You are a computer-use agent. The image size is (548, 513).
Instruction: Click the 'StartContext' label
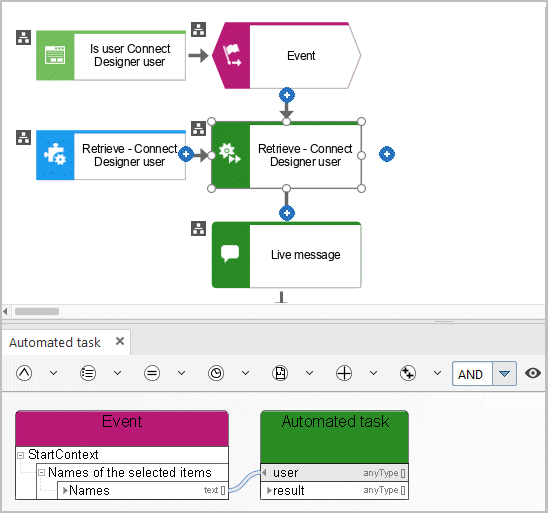pos(63,455)
